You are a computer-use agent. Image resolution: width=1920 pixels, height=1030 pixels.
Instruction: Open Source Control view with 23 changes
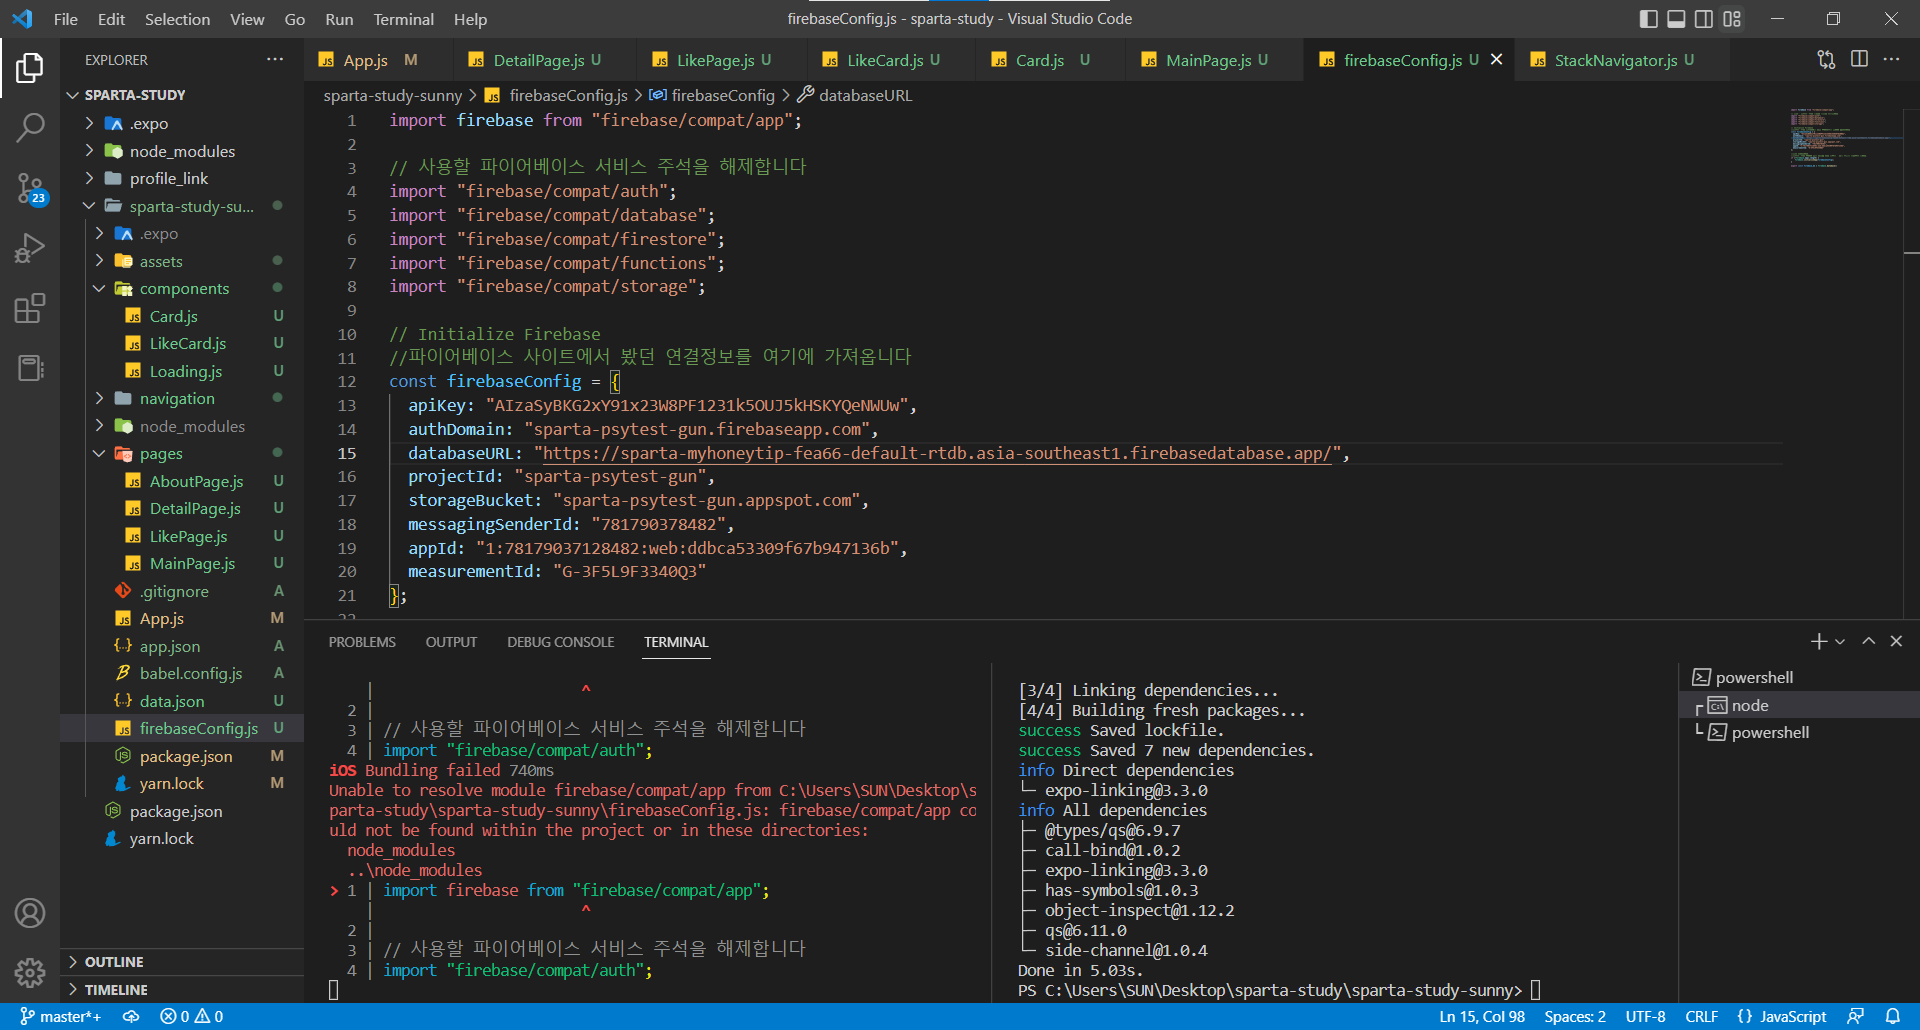[30, 188]
